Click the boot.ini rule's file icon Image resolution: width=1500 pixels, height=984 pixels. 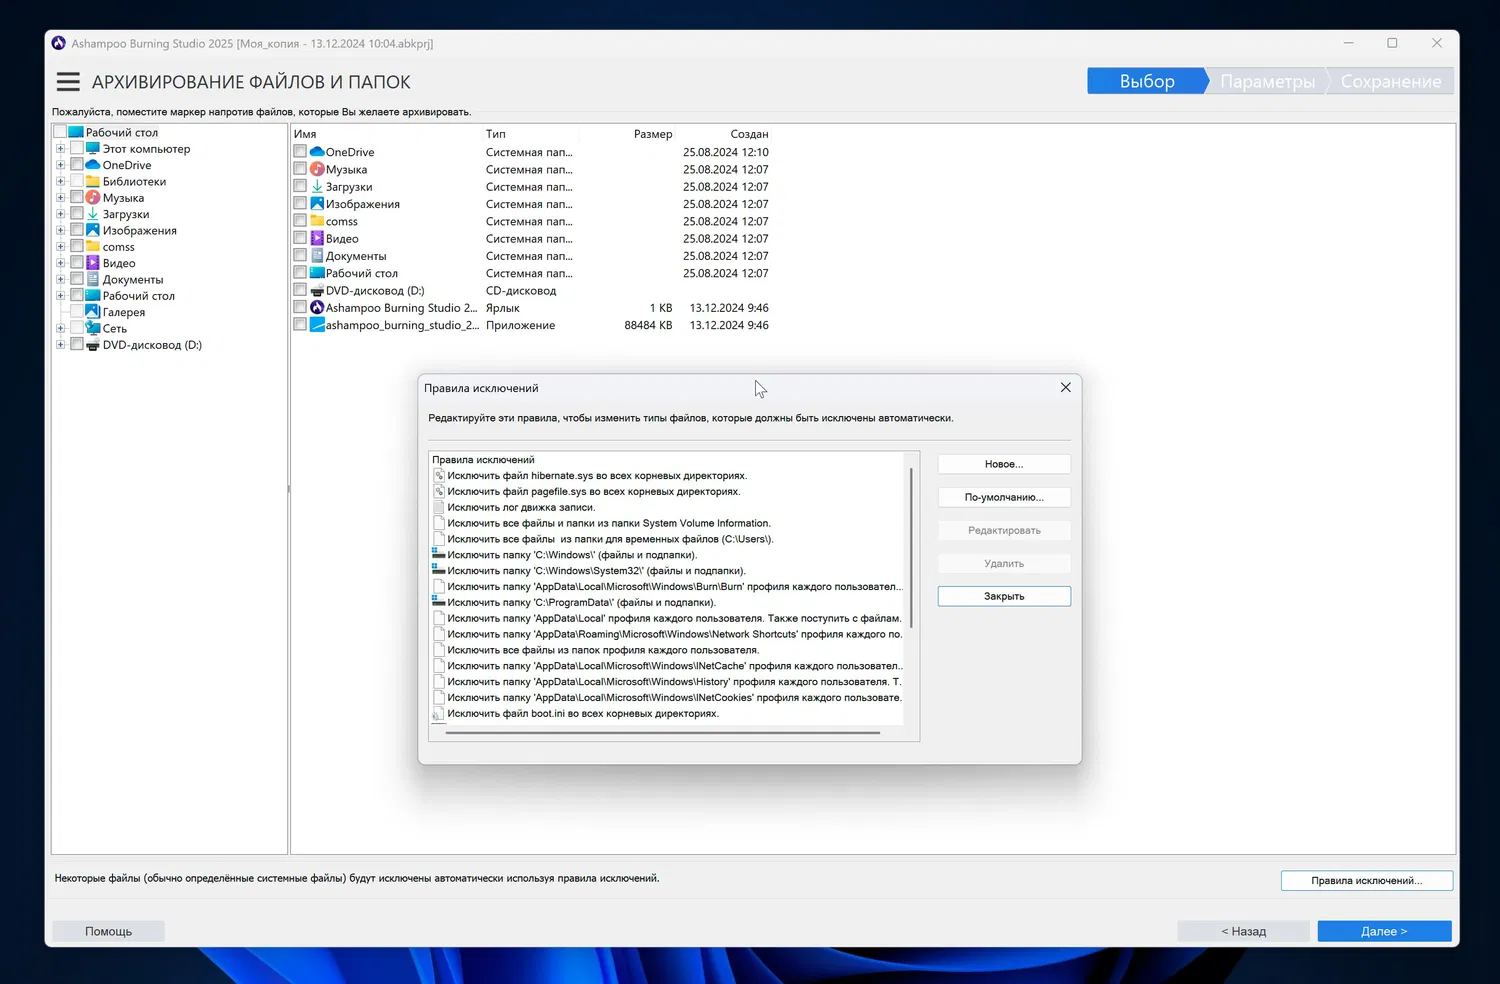tap(439, 714)
